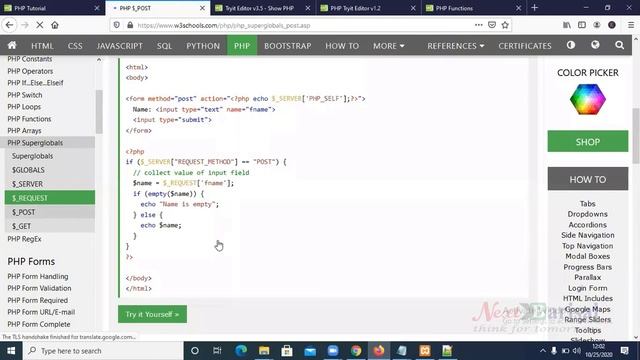Save page to Pocket
The image size is (640, 360).
(x=492, y=25)
